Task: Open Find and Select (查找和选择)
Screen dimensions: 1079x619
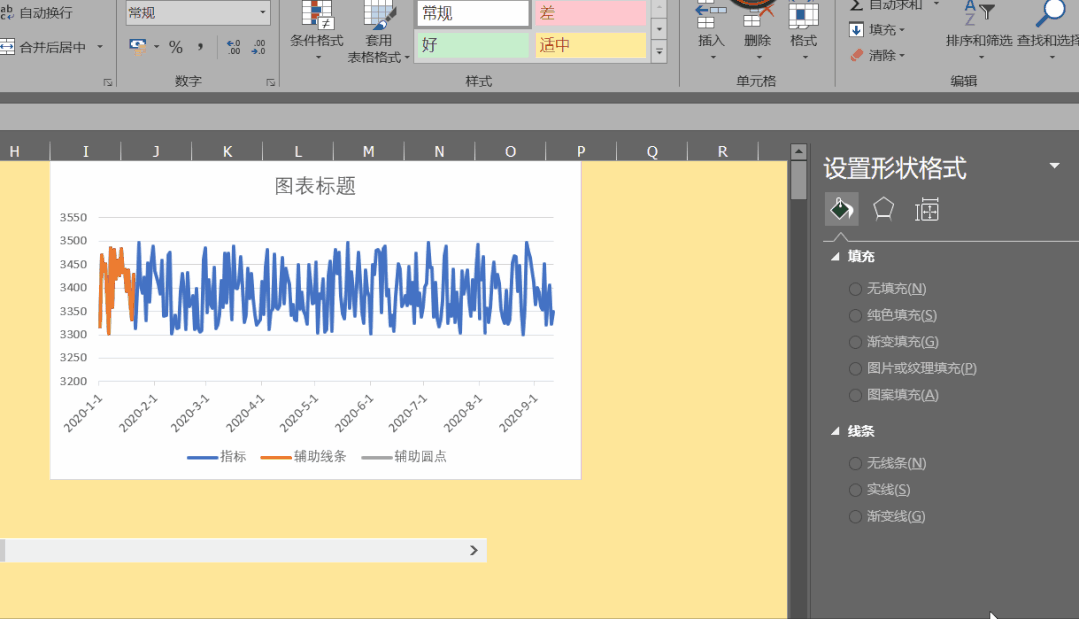Action: click(1048, 31)
